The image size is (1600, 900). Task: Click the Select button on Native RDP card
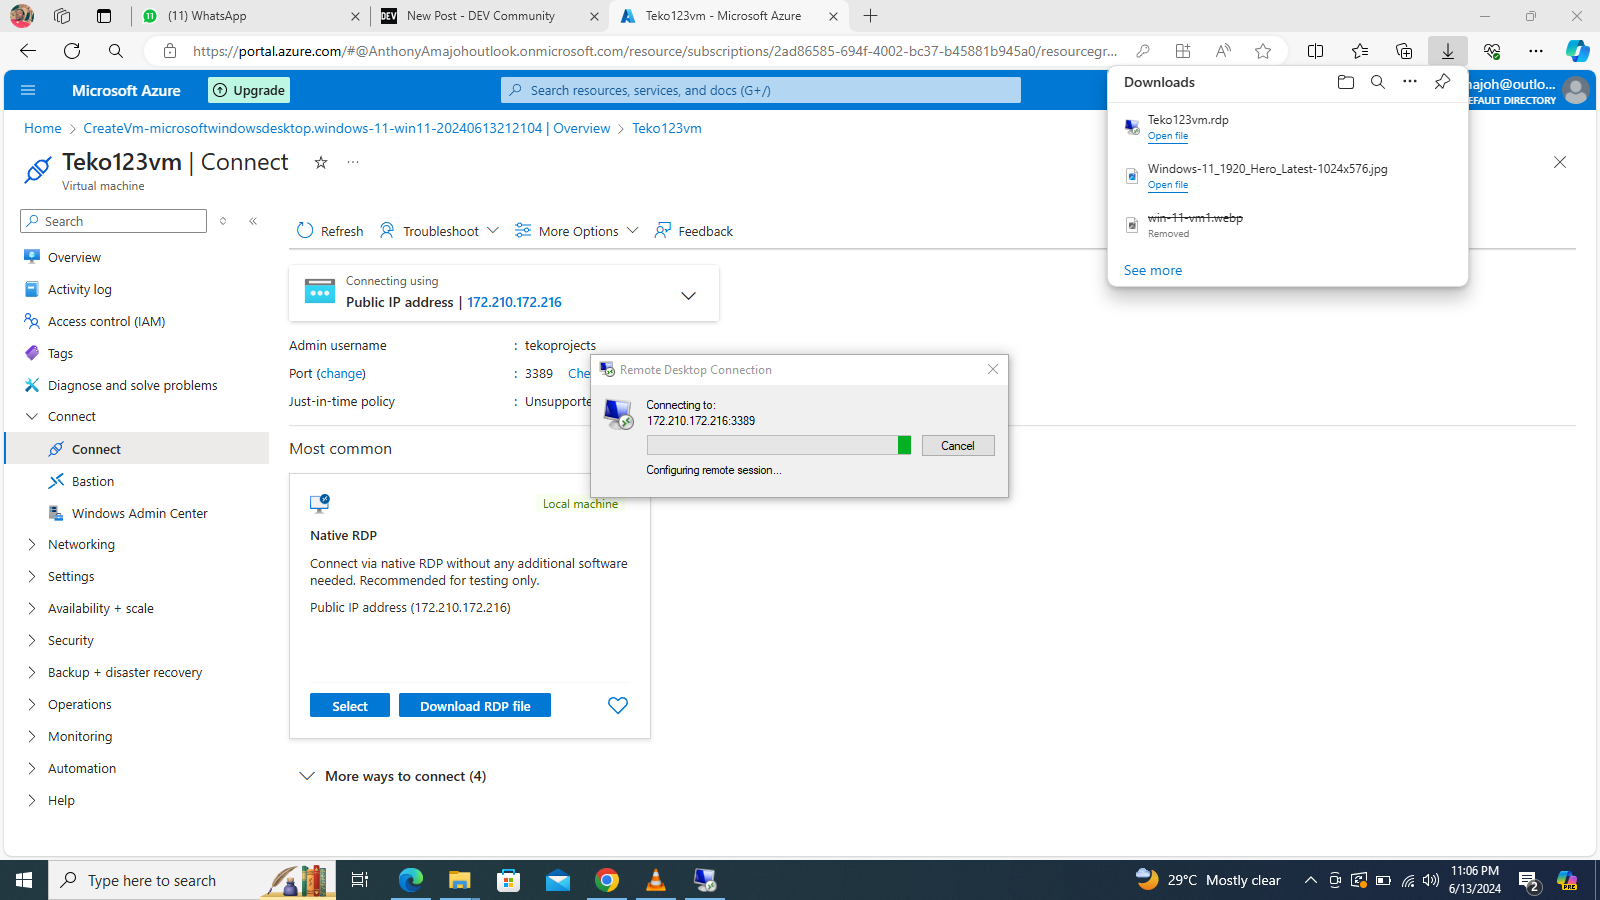350,706
